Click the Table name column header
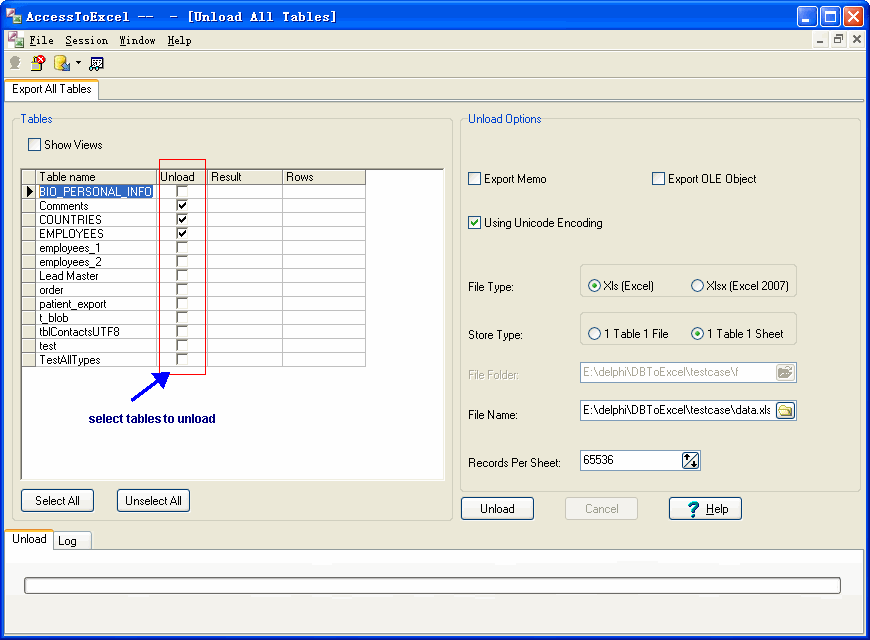Screen dimensions: 870x640 point(96,177)
